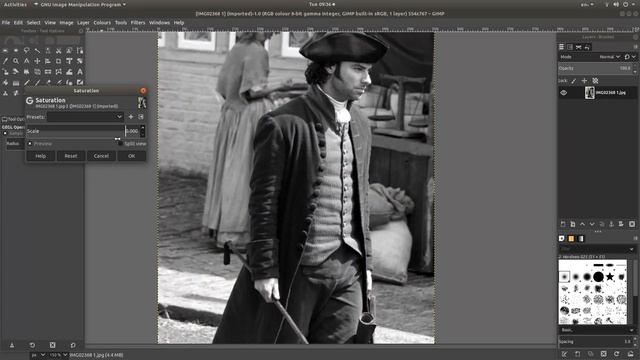The height and width of the screenshot is (360, 640).
Task: Click OK in the Saturation dialog
Action: tap(131, 156)
